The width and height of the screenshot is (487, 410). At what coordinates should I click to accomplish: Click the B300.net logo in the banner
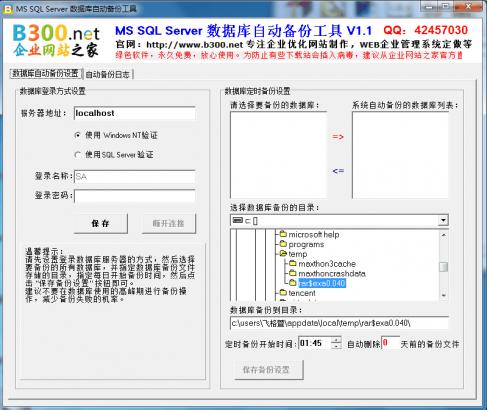point(56,41)
